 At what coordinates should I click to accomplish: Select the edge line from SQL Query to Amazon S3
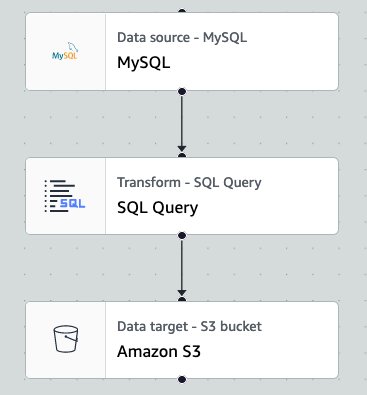point(182,264)
